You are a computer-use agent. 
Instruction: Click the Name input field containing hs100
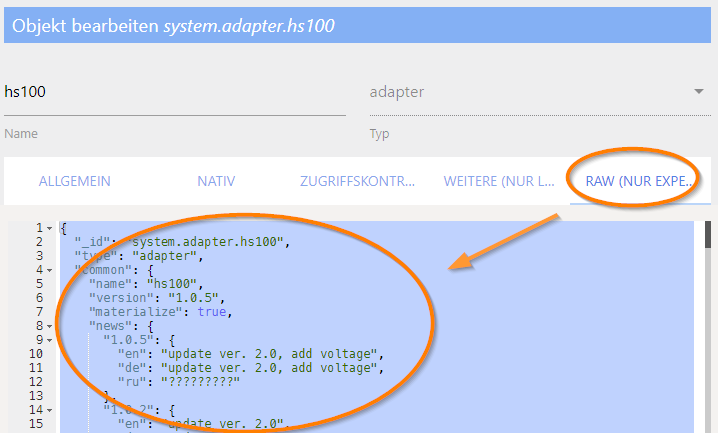(175, 92)
